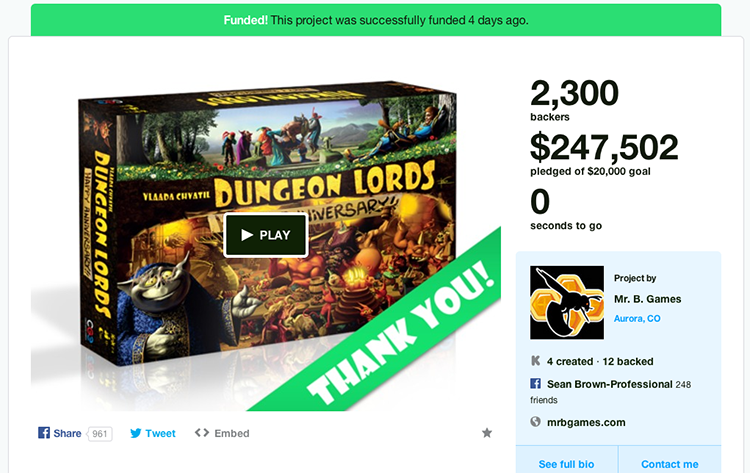The height and width of the screenshot is (473, 750).
Task: Click the Twitter bird icon
Action: [136, 433]
